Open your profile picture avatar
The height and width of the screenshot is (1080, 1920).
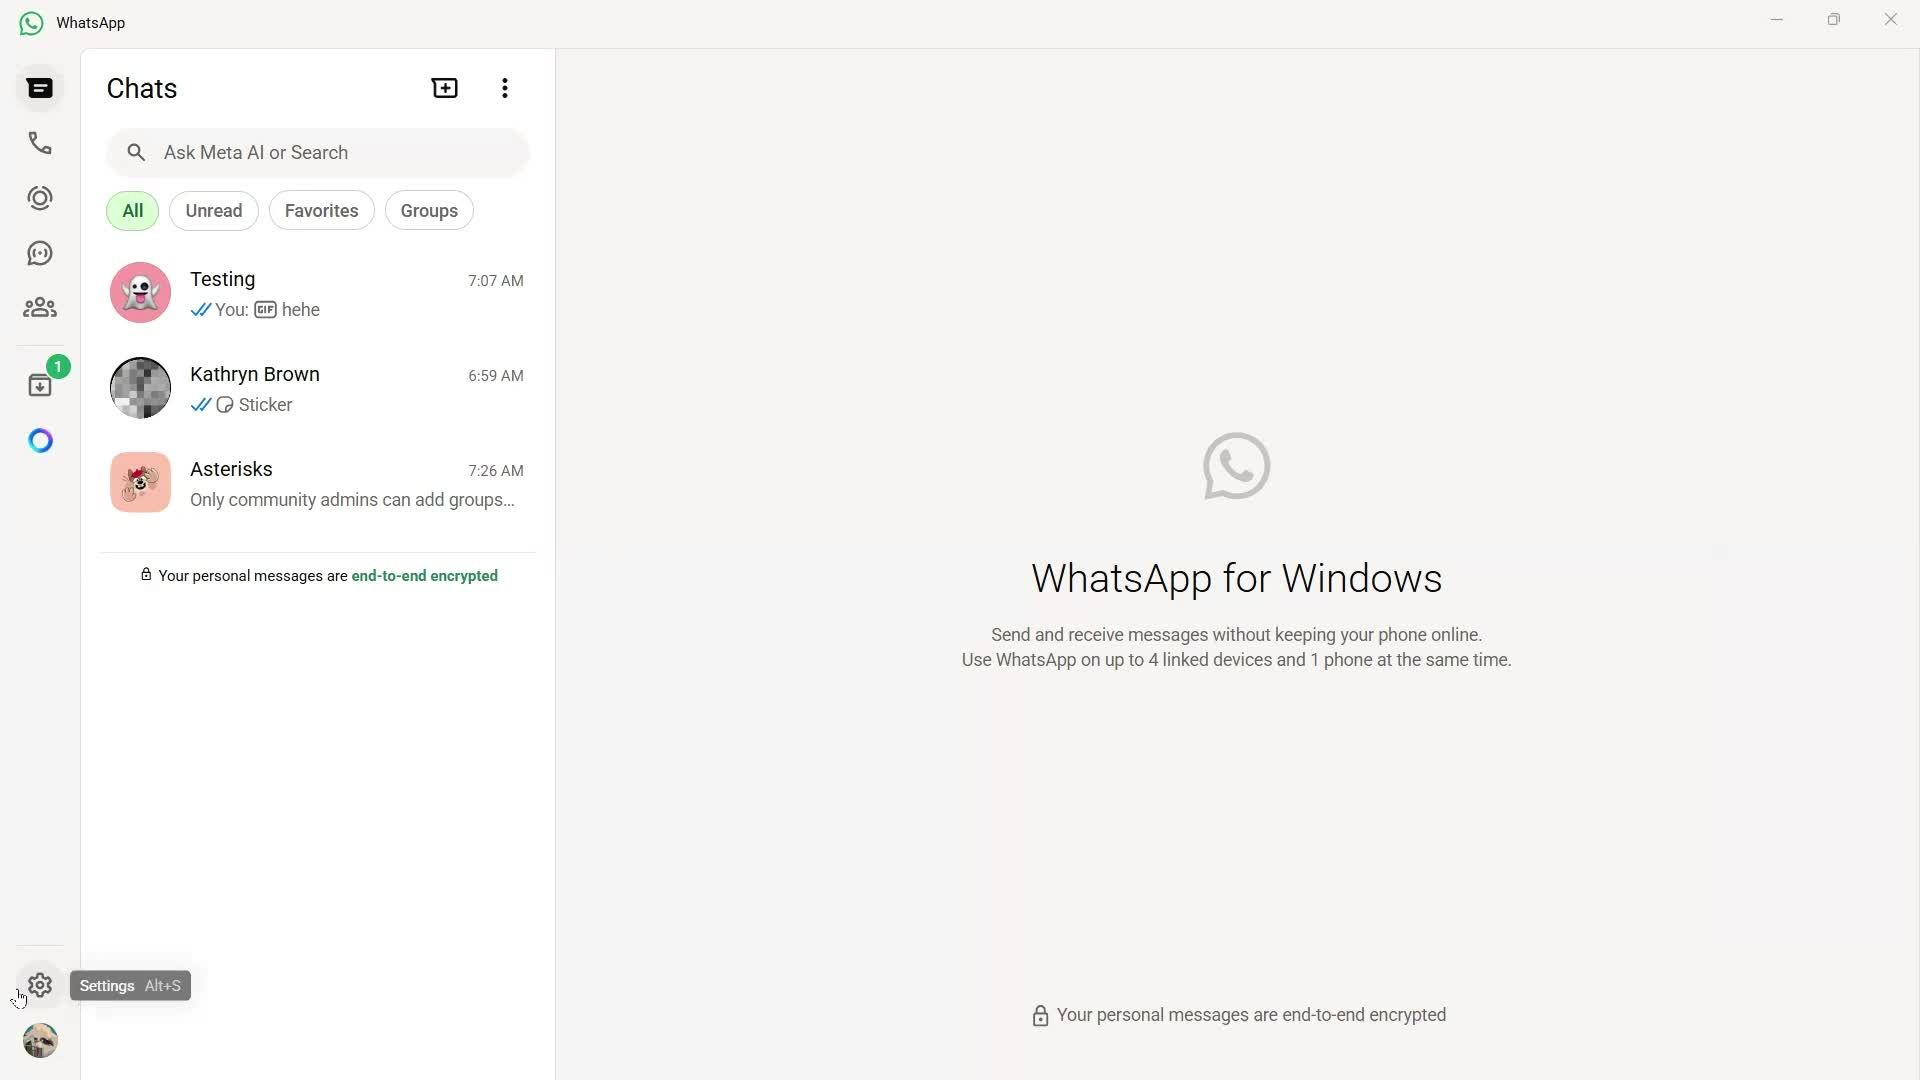coord(40,1040)
